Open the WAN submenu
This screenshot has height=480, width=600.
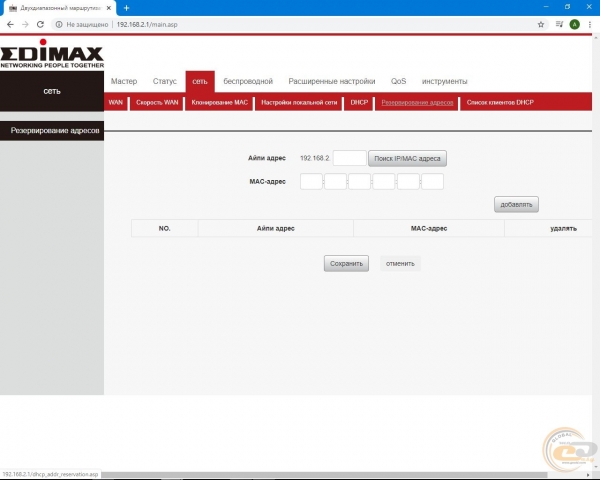click(116, 102)
